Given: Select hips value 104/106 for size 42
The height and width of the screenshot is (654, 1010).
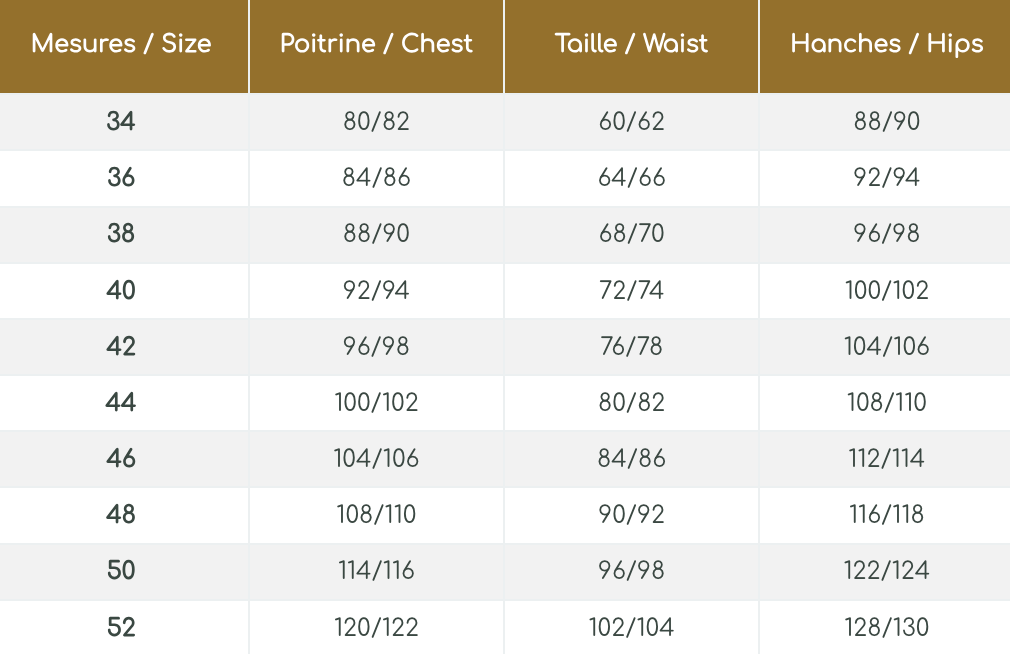Looking at the screenshot, I should tap(886, 347).
